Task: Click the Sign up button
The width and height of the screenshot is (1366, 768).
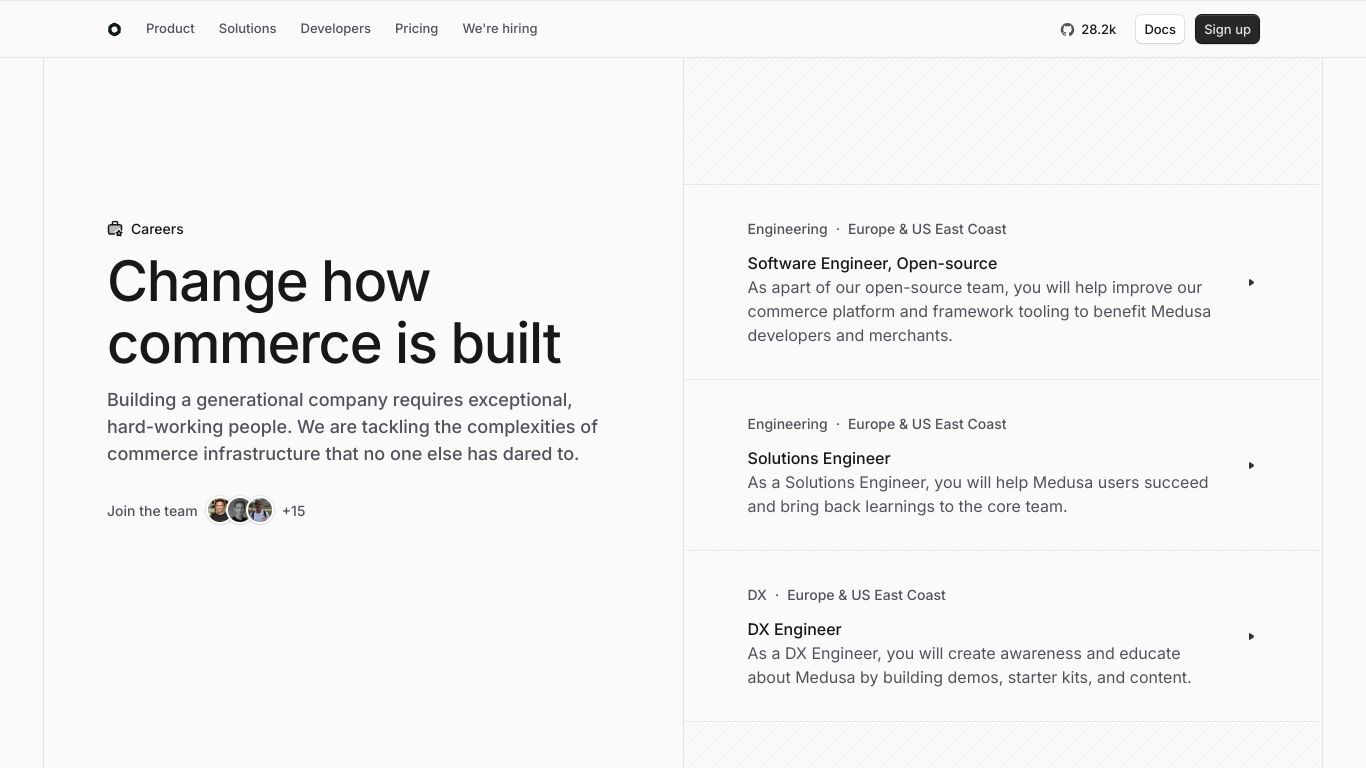Action: pyautogui.click(x=1227, y=29)
